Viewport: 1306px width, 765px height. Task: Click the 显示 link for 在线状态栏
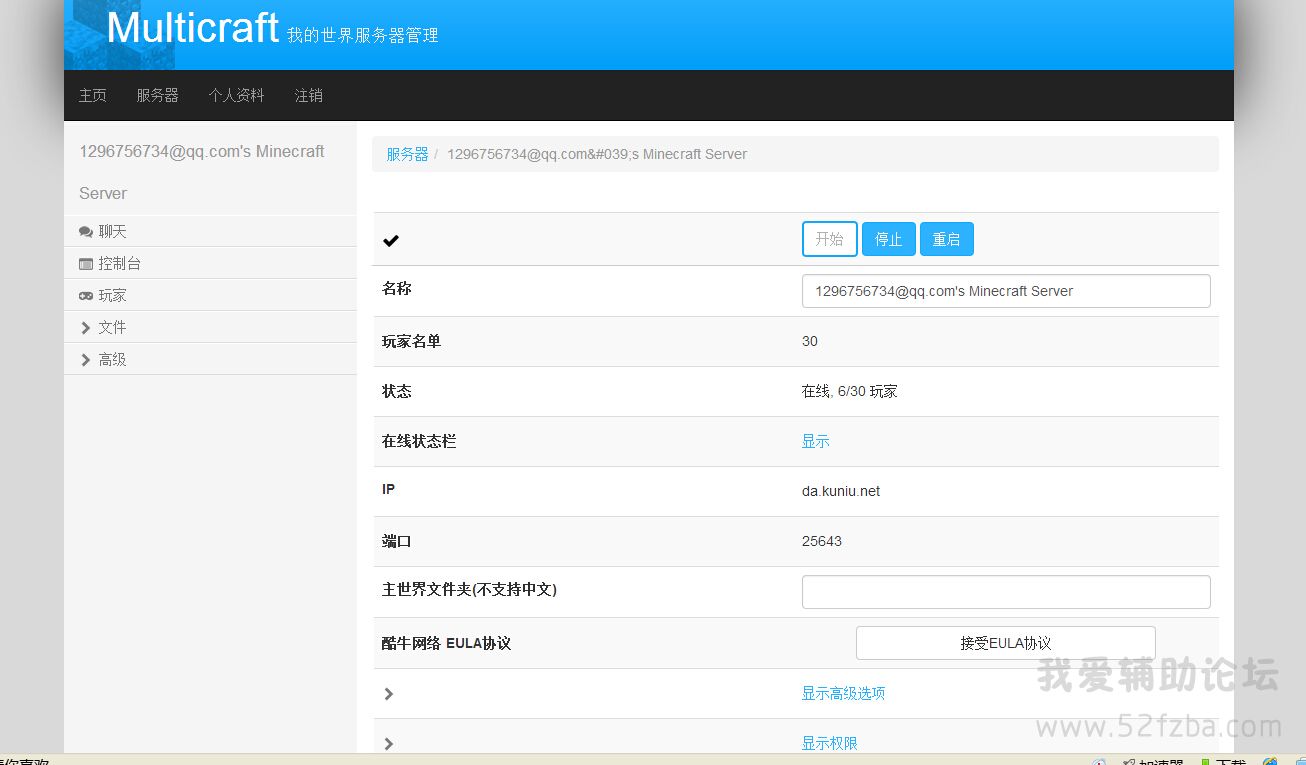[x=816, y=441]
